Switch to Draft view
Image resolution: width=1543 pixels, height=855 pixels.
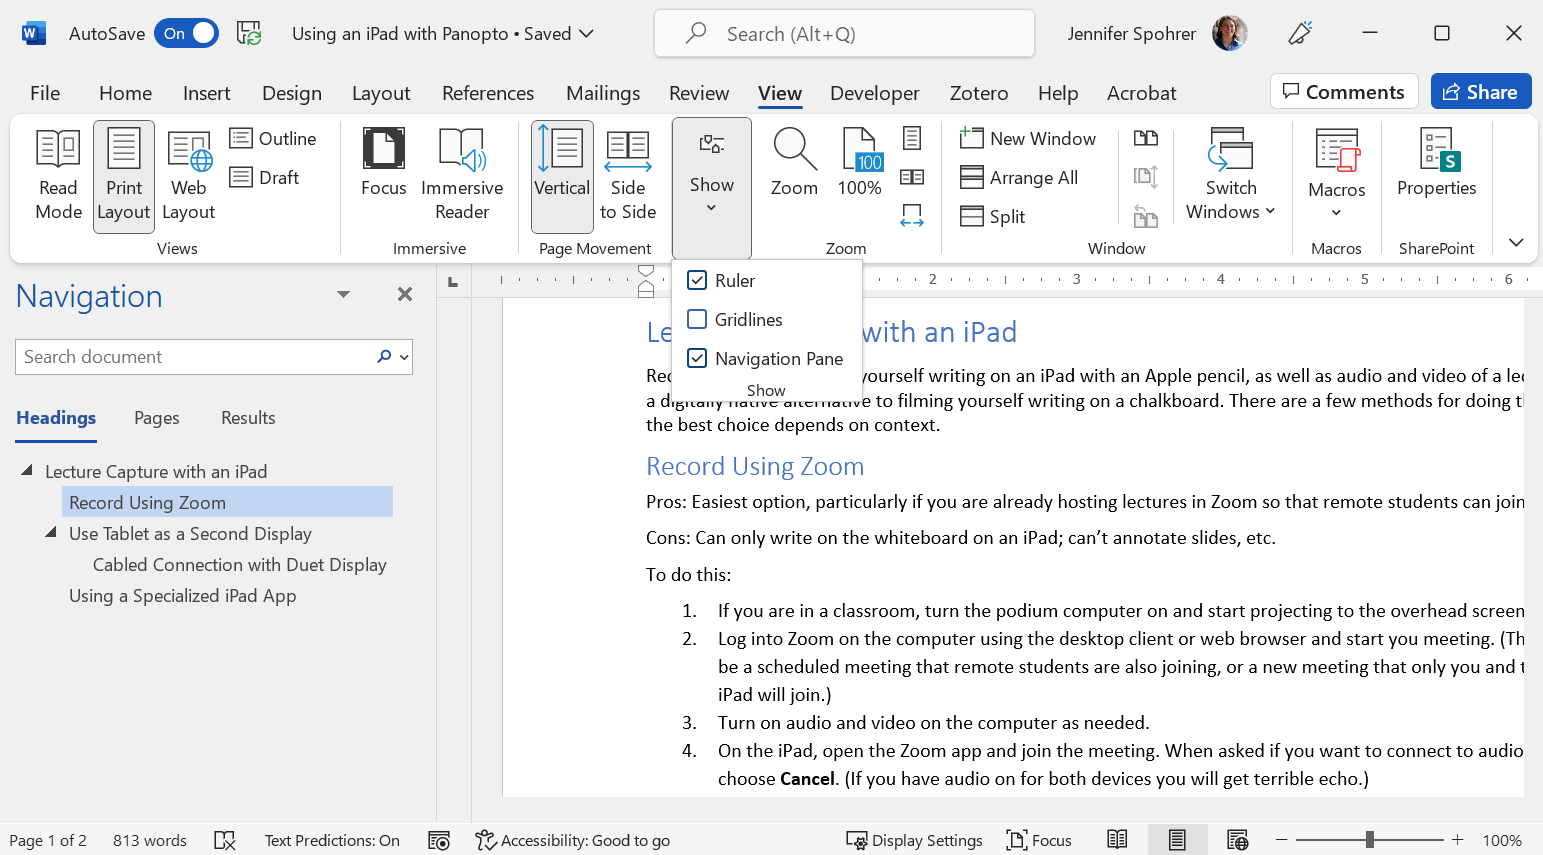265,177
